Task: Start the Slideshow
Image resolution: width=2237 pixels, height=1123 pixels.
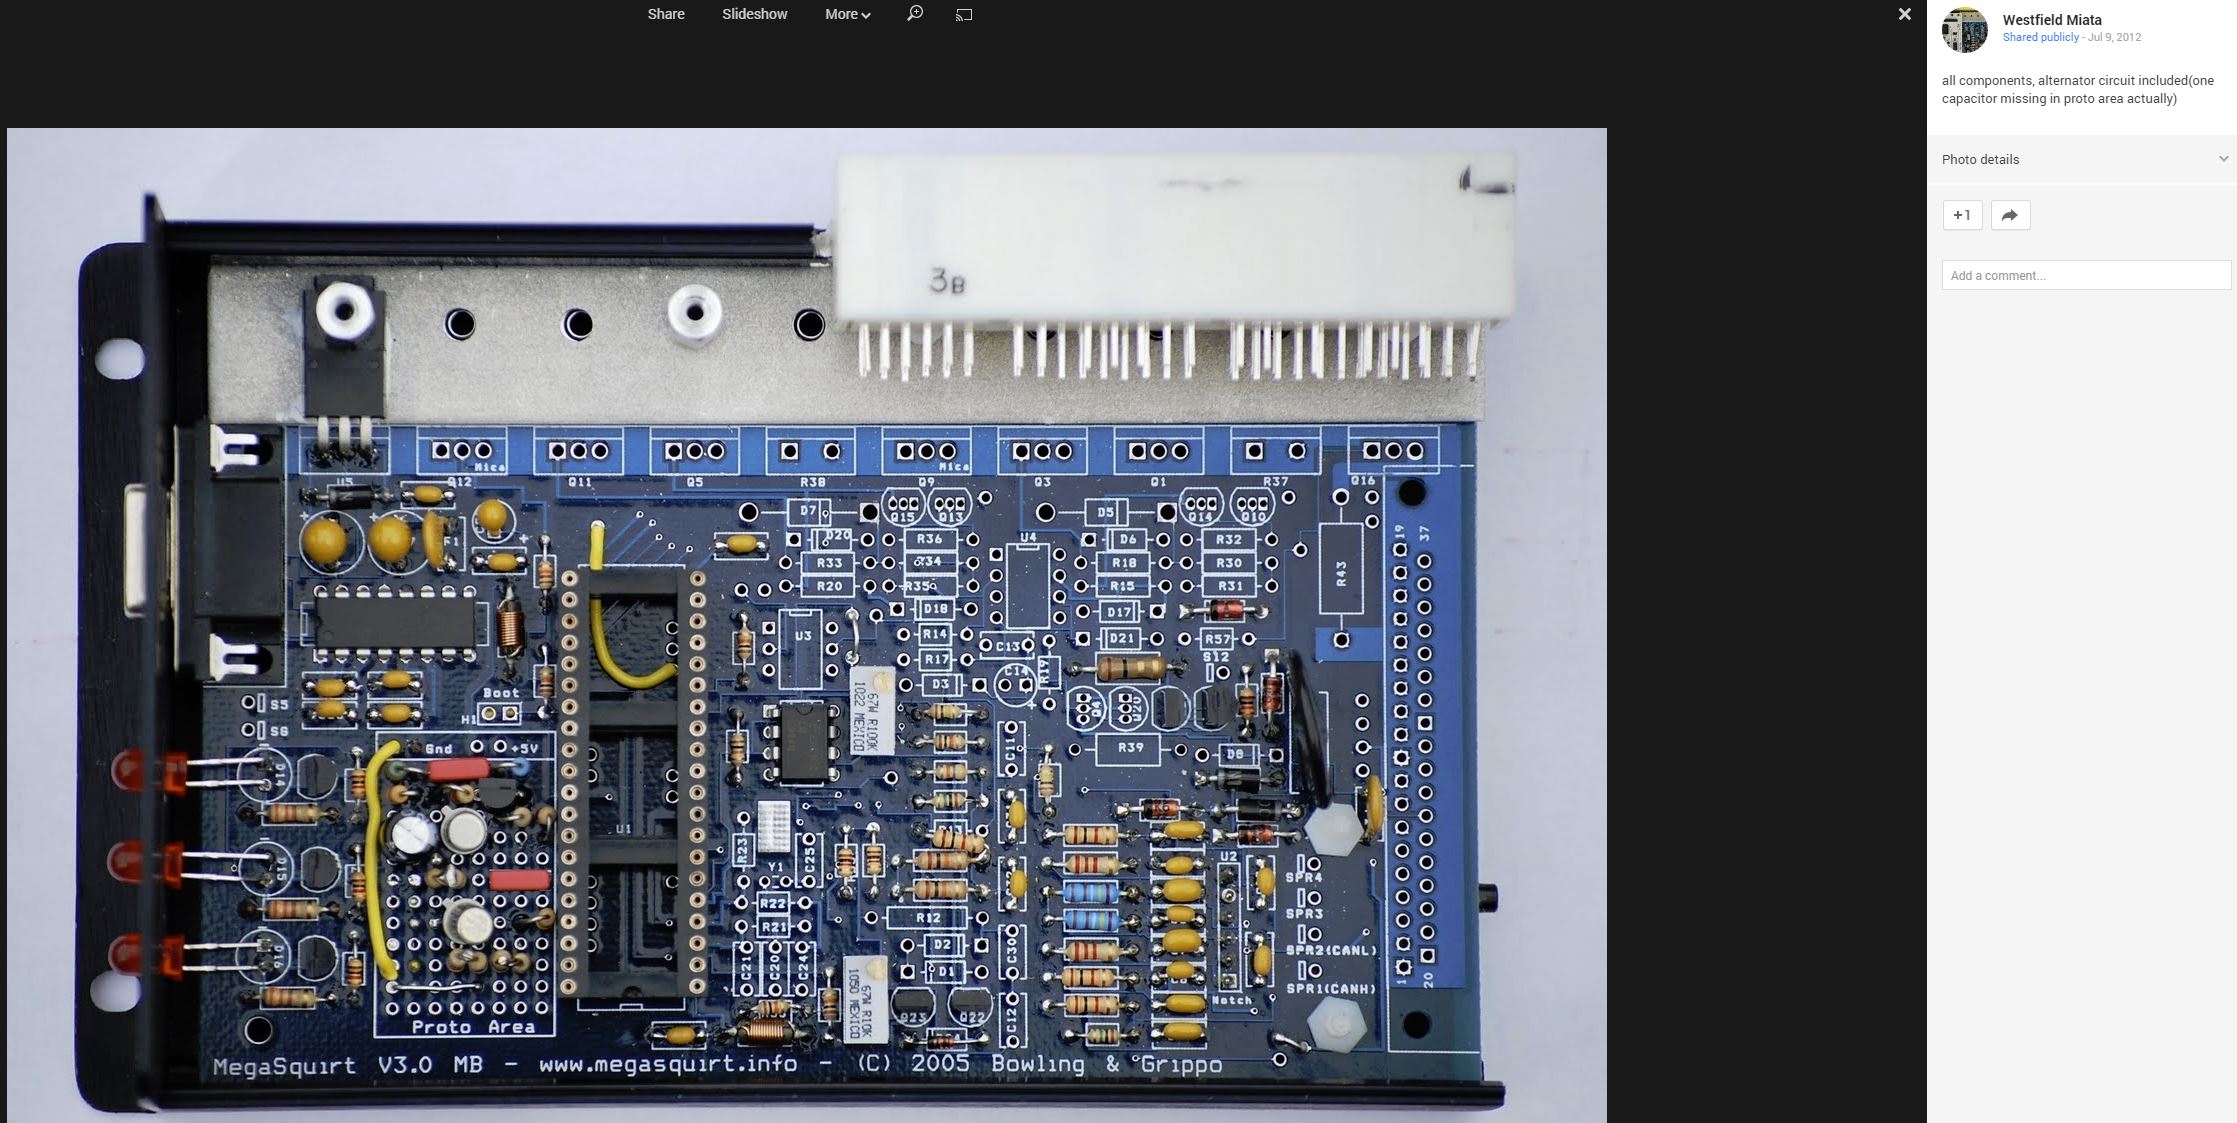Action: pyautogui.click(x=754, y=14)
